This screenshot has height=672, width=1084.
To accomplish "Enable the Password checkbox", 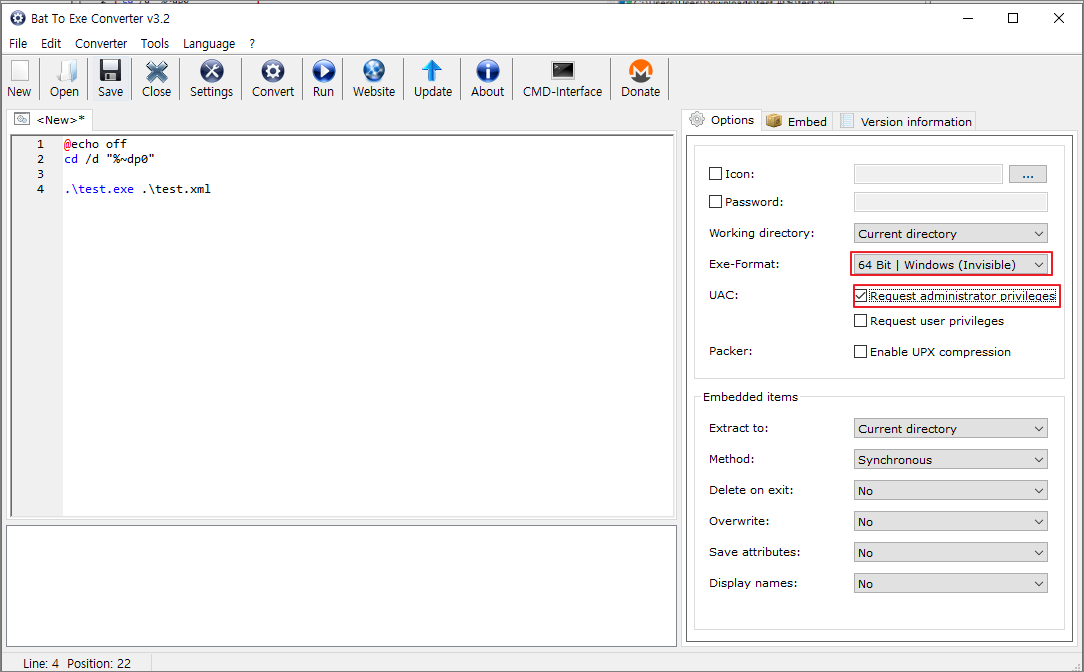I will click(x=716, y=202).
